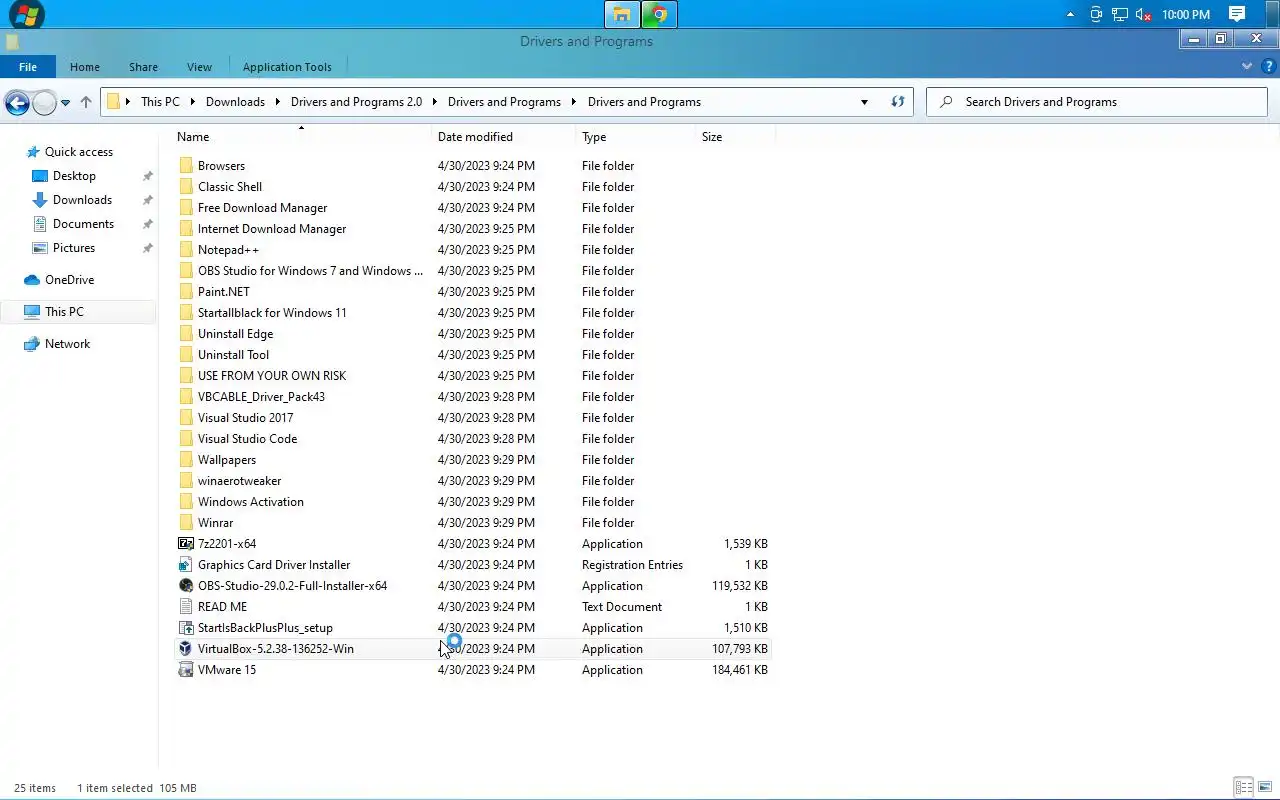Open the Share ribbon tab
The width and height of the screenshot is (1280, 800).
coord(143,67)
